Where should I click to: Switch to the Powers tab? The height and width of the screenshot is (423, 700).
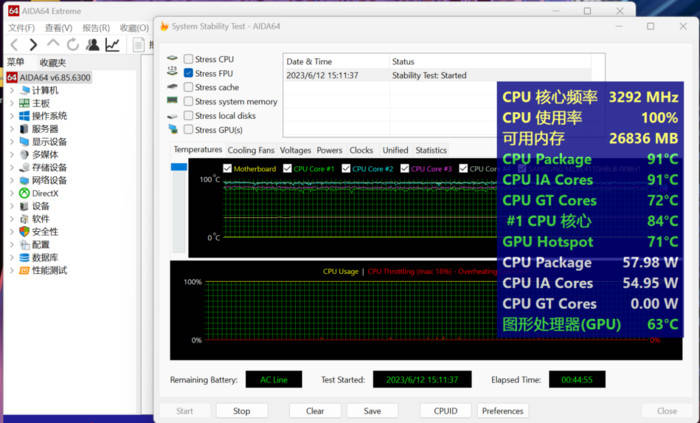point(329,150)
